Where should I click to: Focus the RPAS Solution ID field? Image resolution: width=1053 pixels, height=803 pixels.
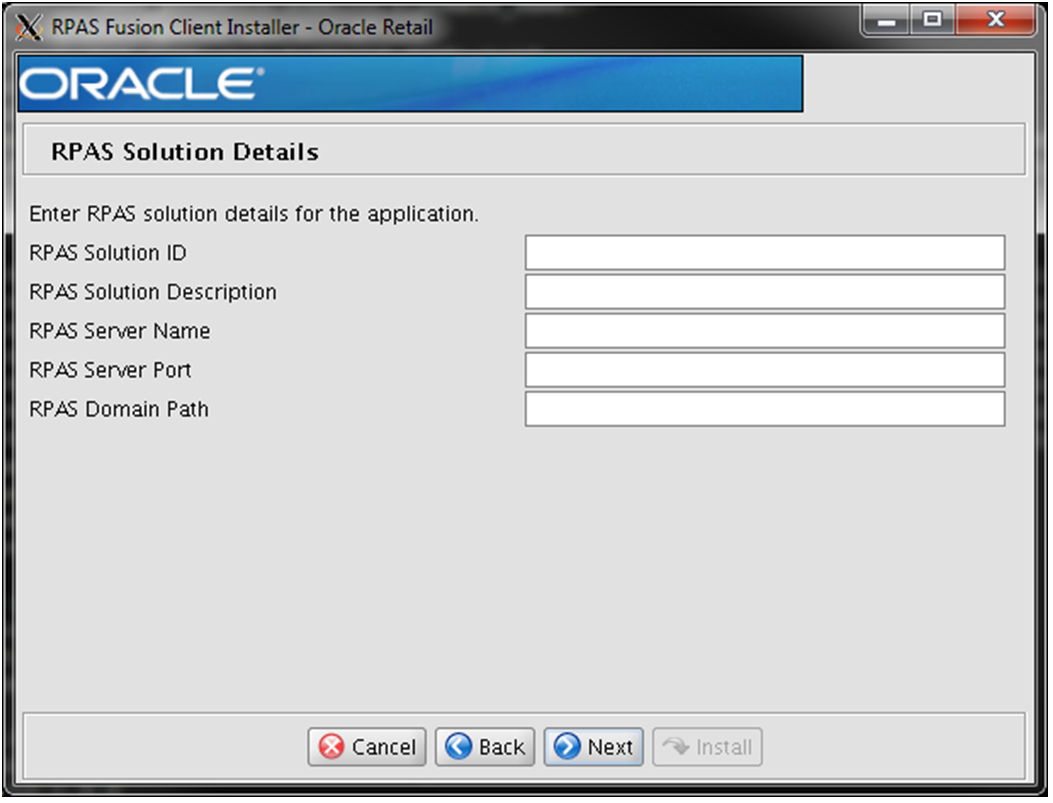pos(765,252)
